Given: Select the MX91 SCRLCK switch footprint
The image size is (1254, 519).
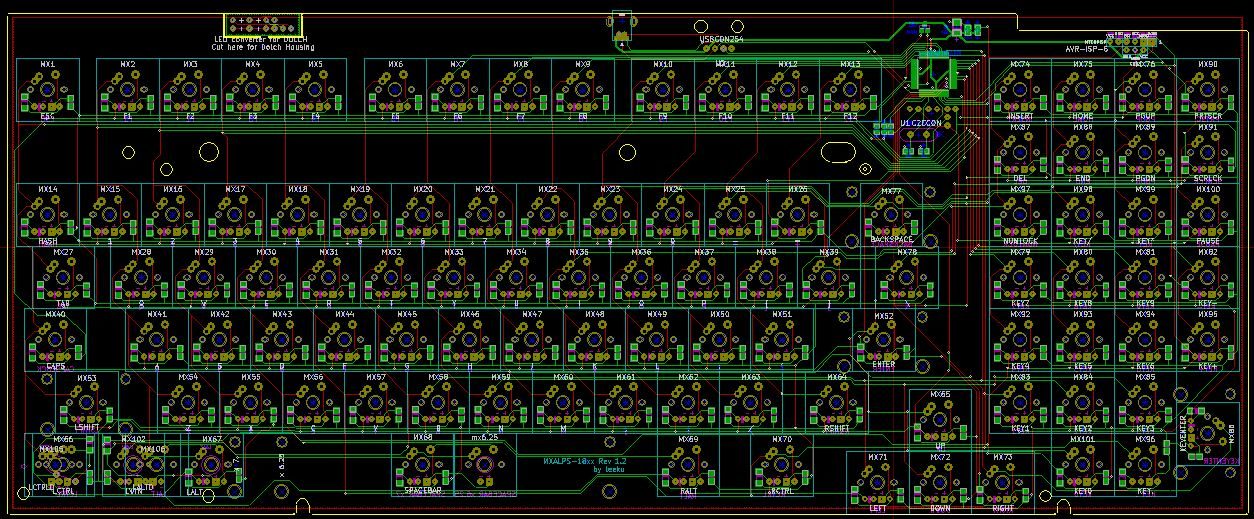Looking at the screenshot, I should pos(1208,153).
